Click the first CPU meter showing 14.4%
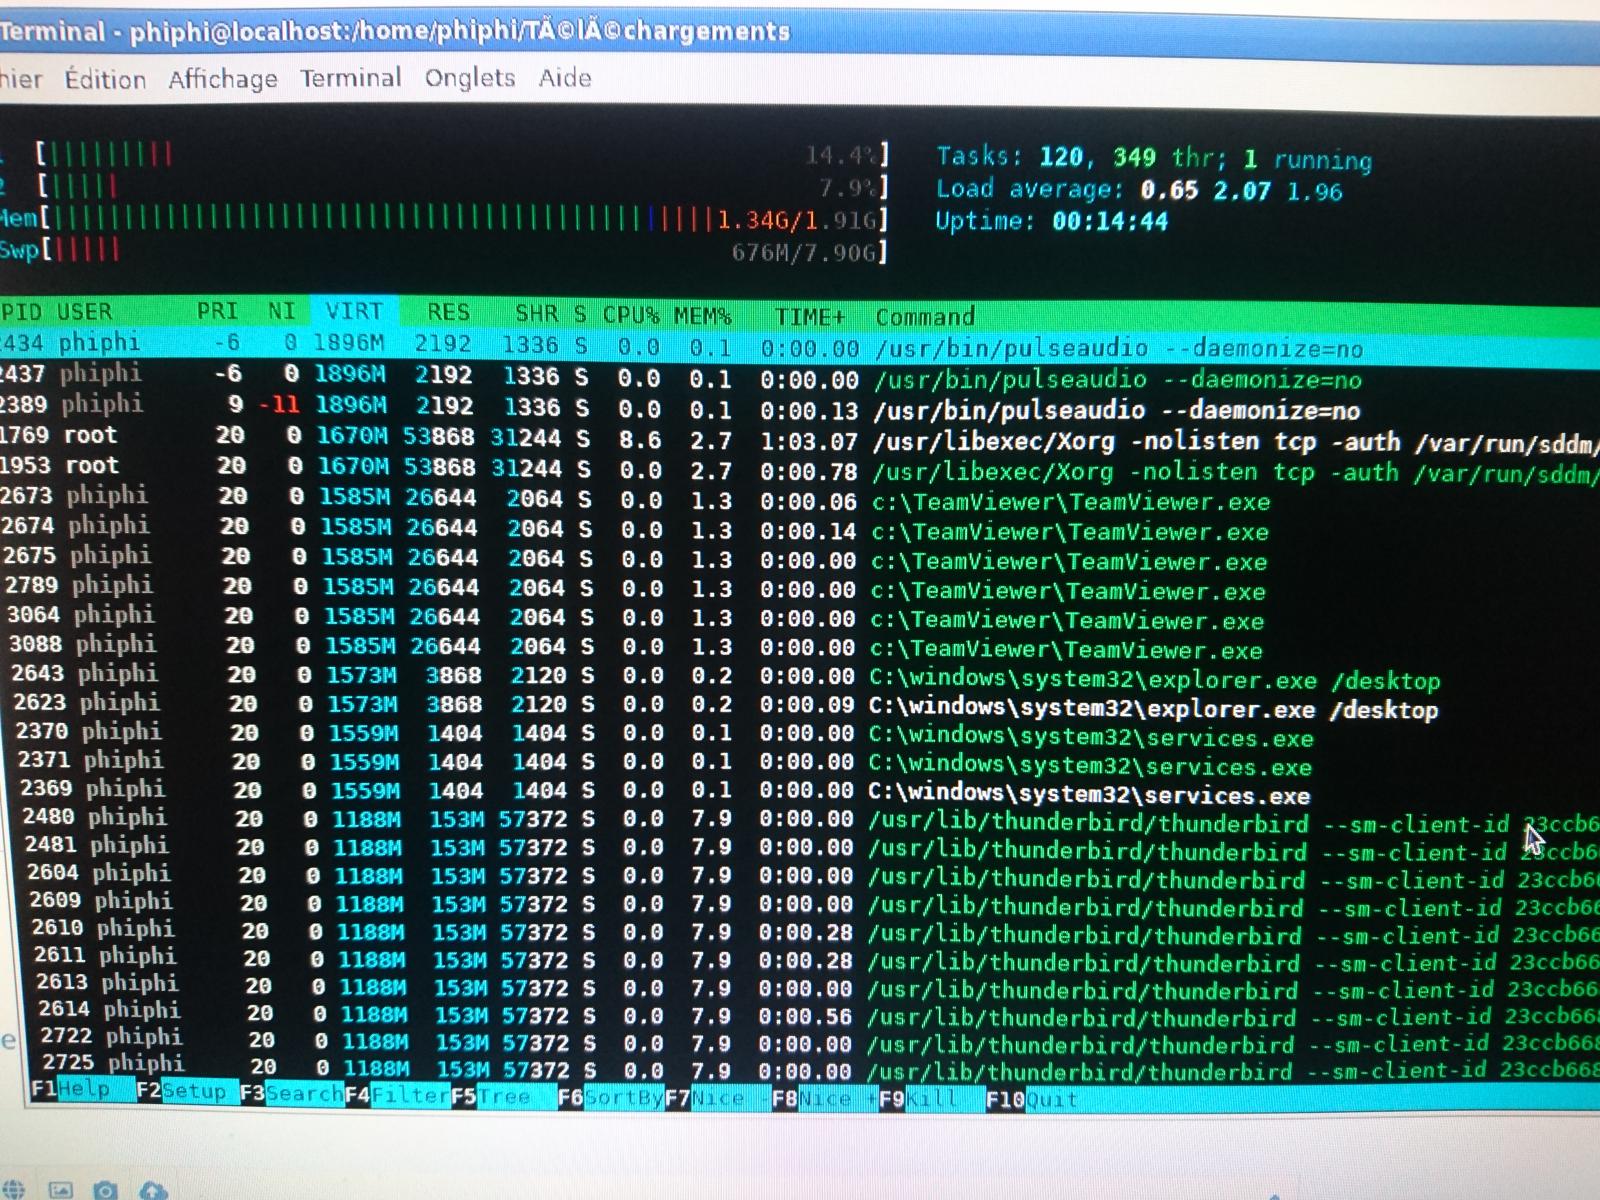This screenshot has width=1600, height=1200. coord(460,155)
